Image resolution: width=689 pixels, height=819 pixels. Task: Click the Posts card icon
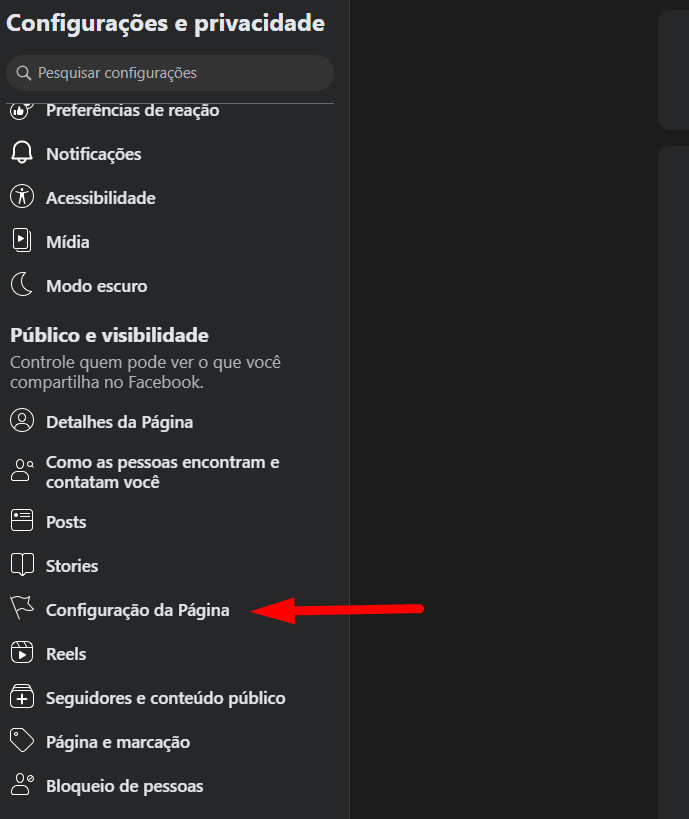(22, 520)
